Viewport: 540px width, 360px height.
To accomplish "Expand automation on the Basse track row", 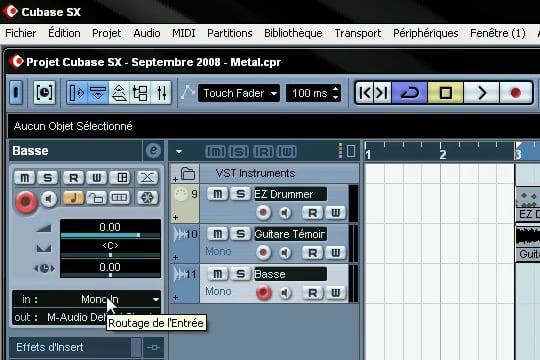I will point(175,297).
